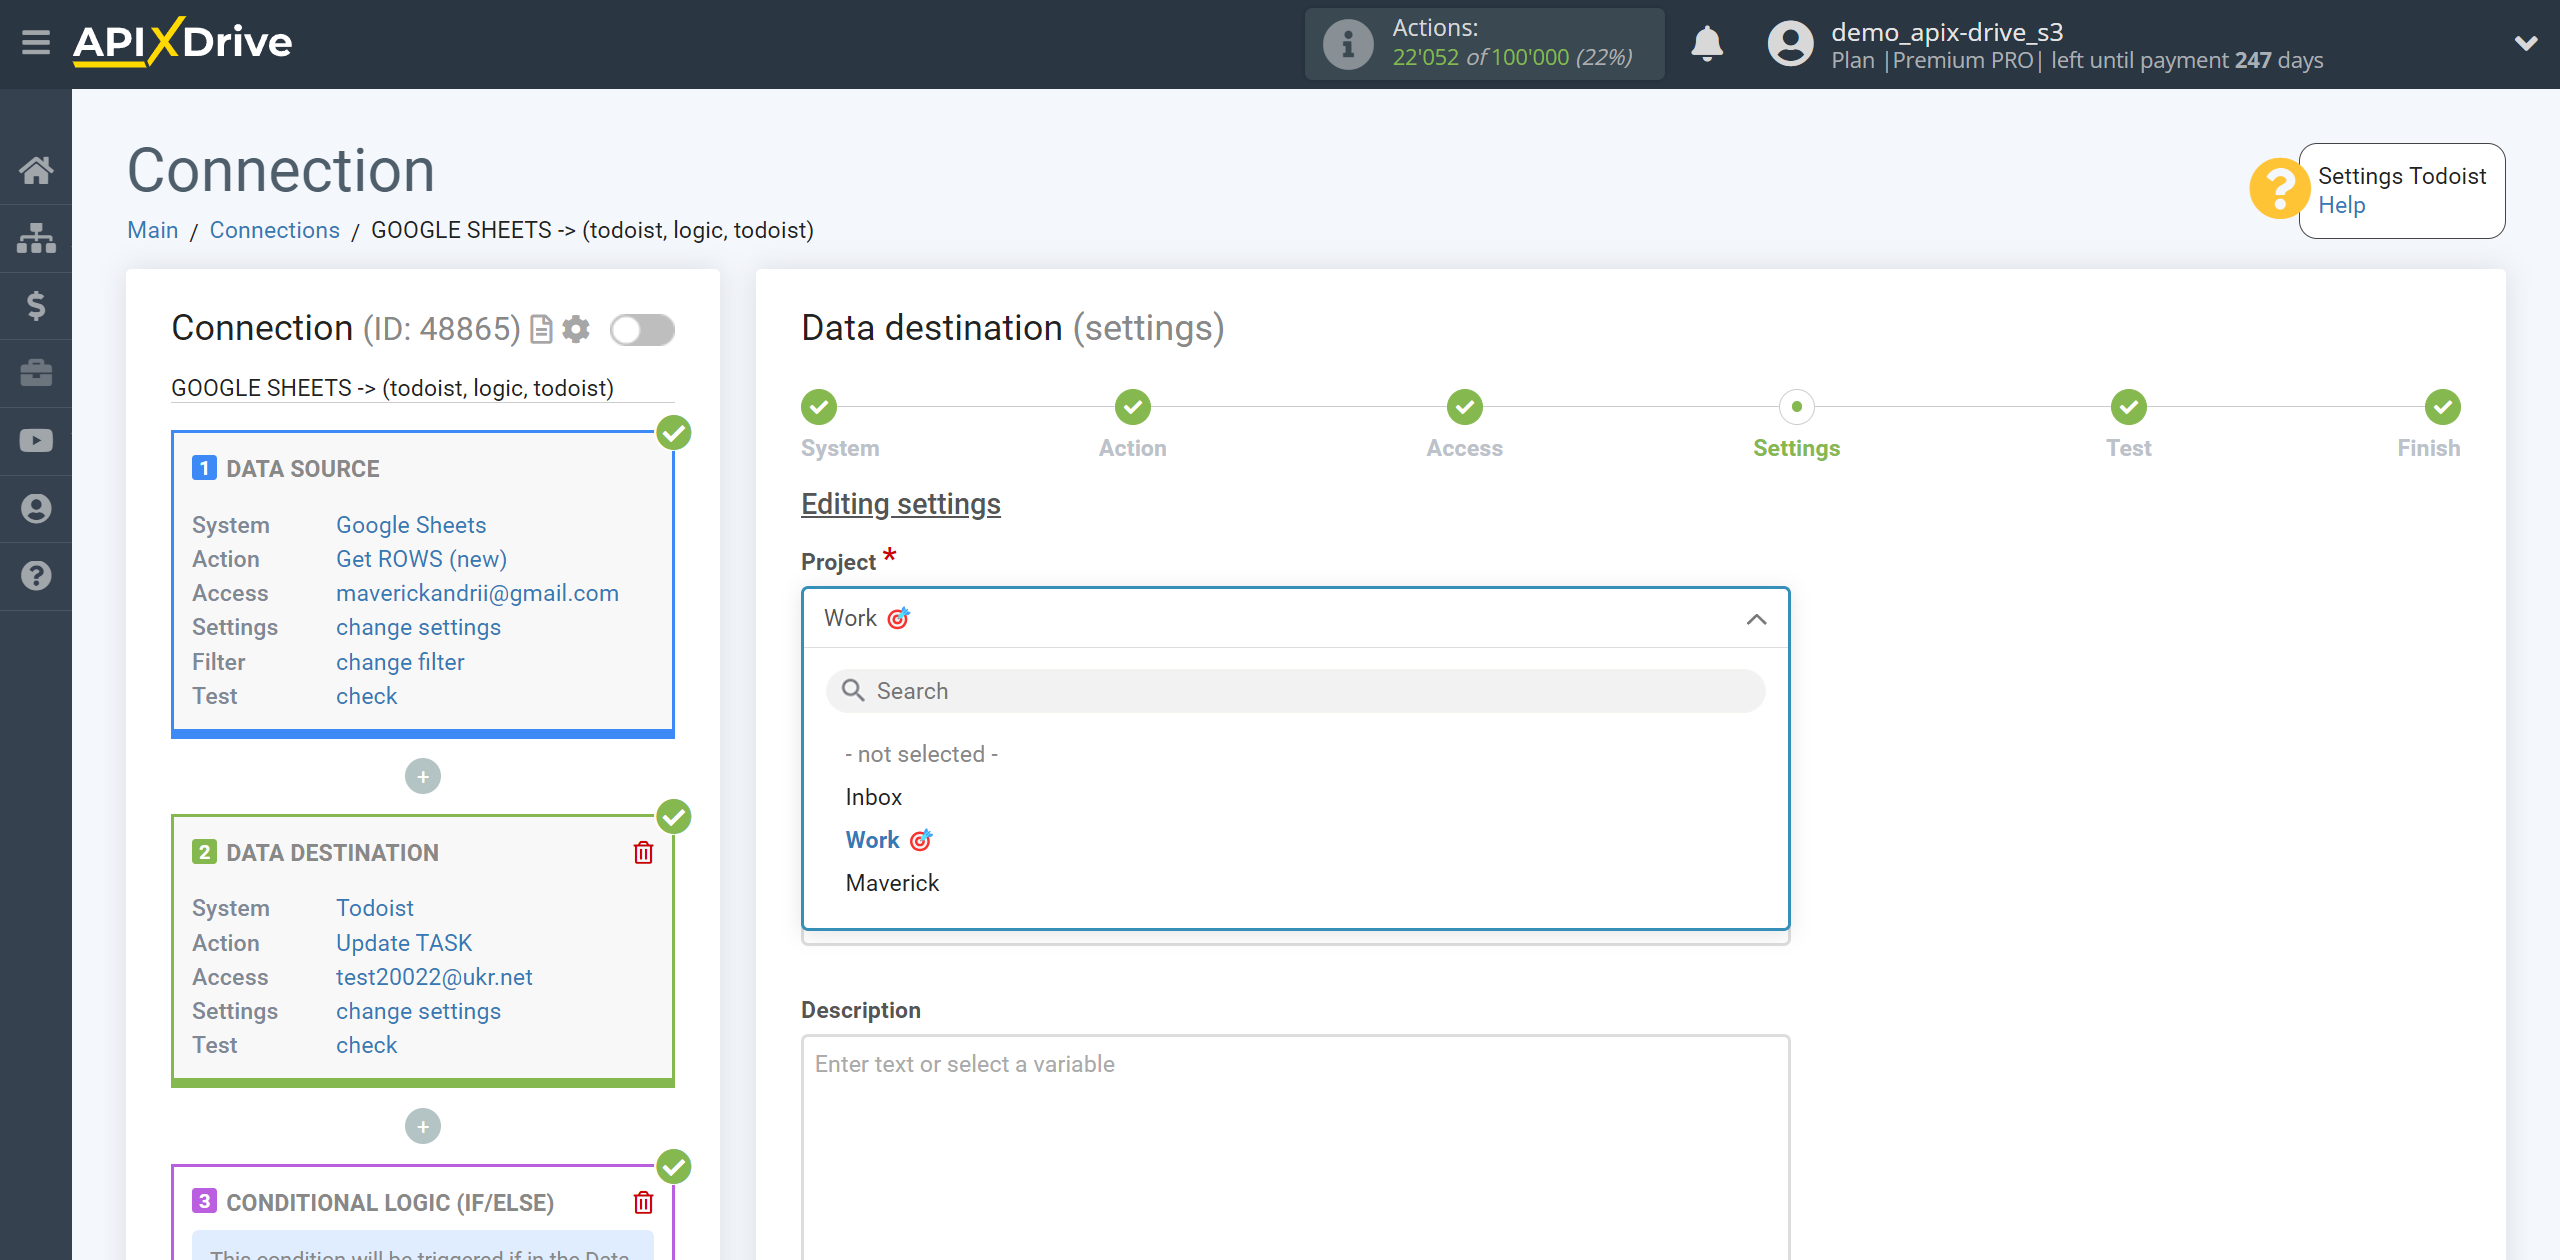Viewport: 2560px width, 1260px height.
Task: Open profile icon in sidebar
Action: click(36, 508)
